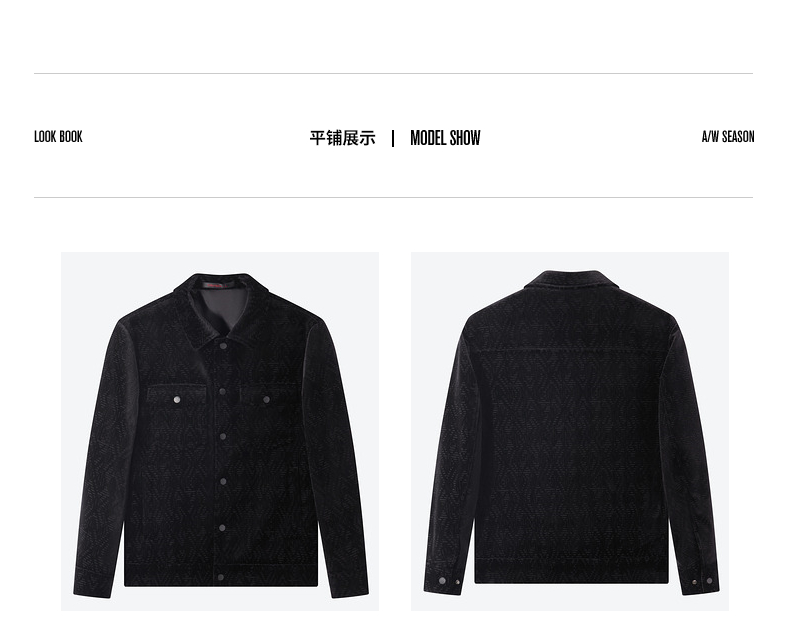790x620 pixels.
Task: Click the LOOK BOOK label
Action: (58, 136)
